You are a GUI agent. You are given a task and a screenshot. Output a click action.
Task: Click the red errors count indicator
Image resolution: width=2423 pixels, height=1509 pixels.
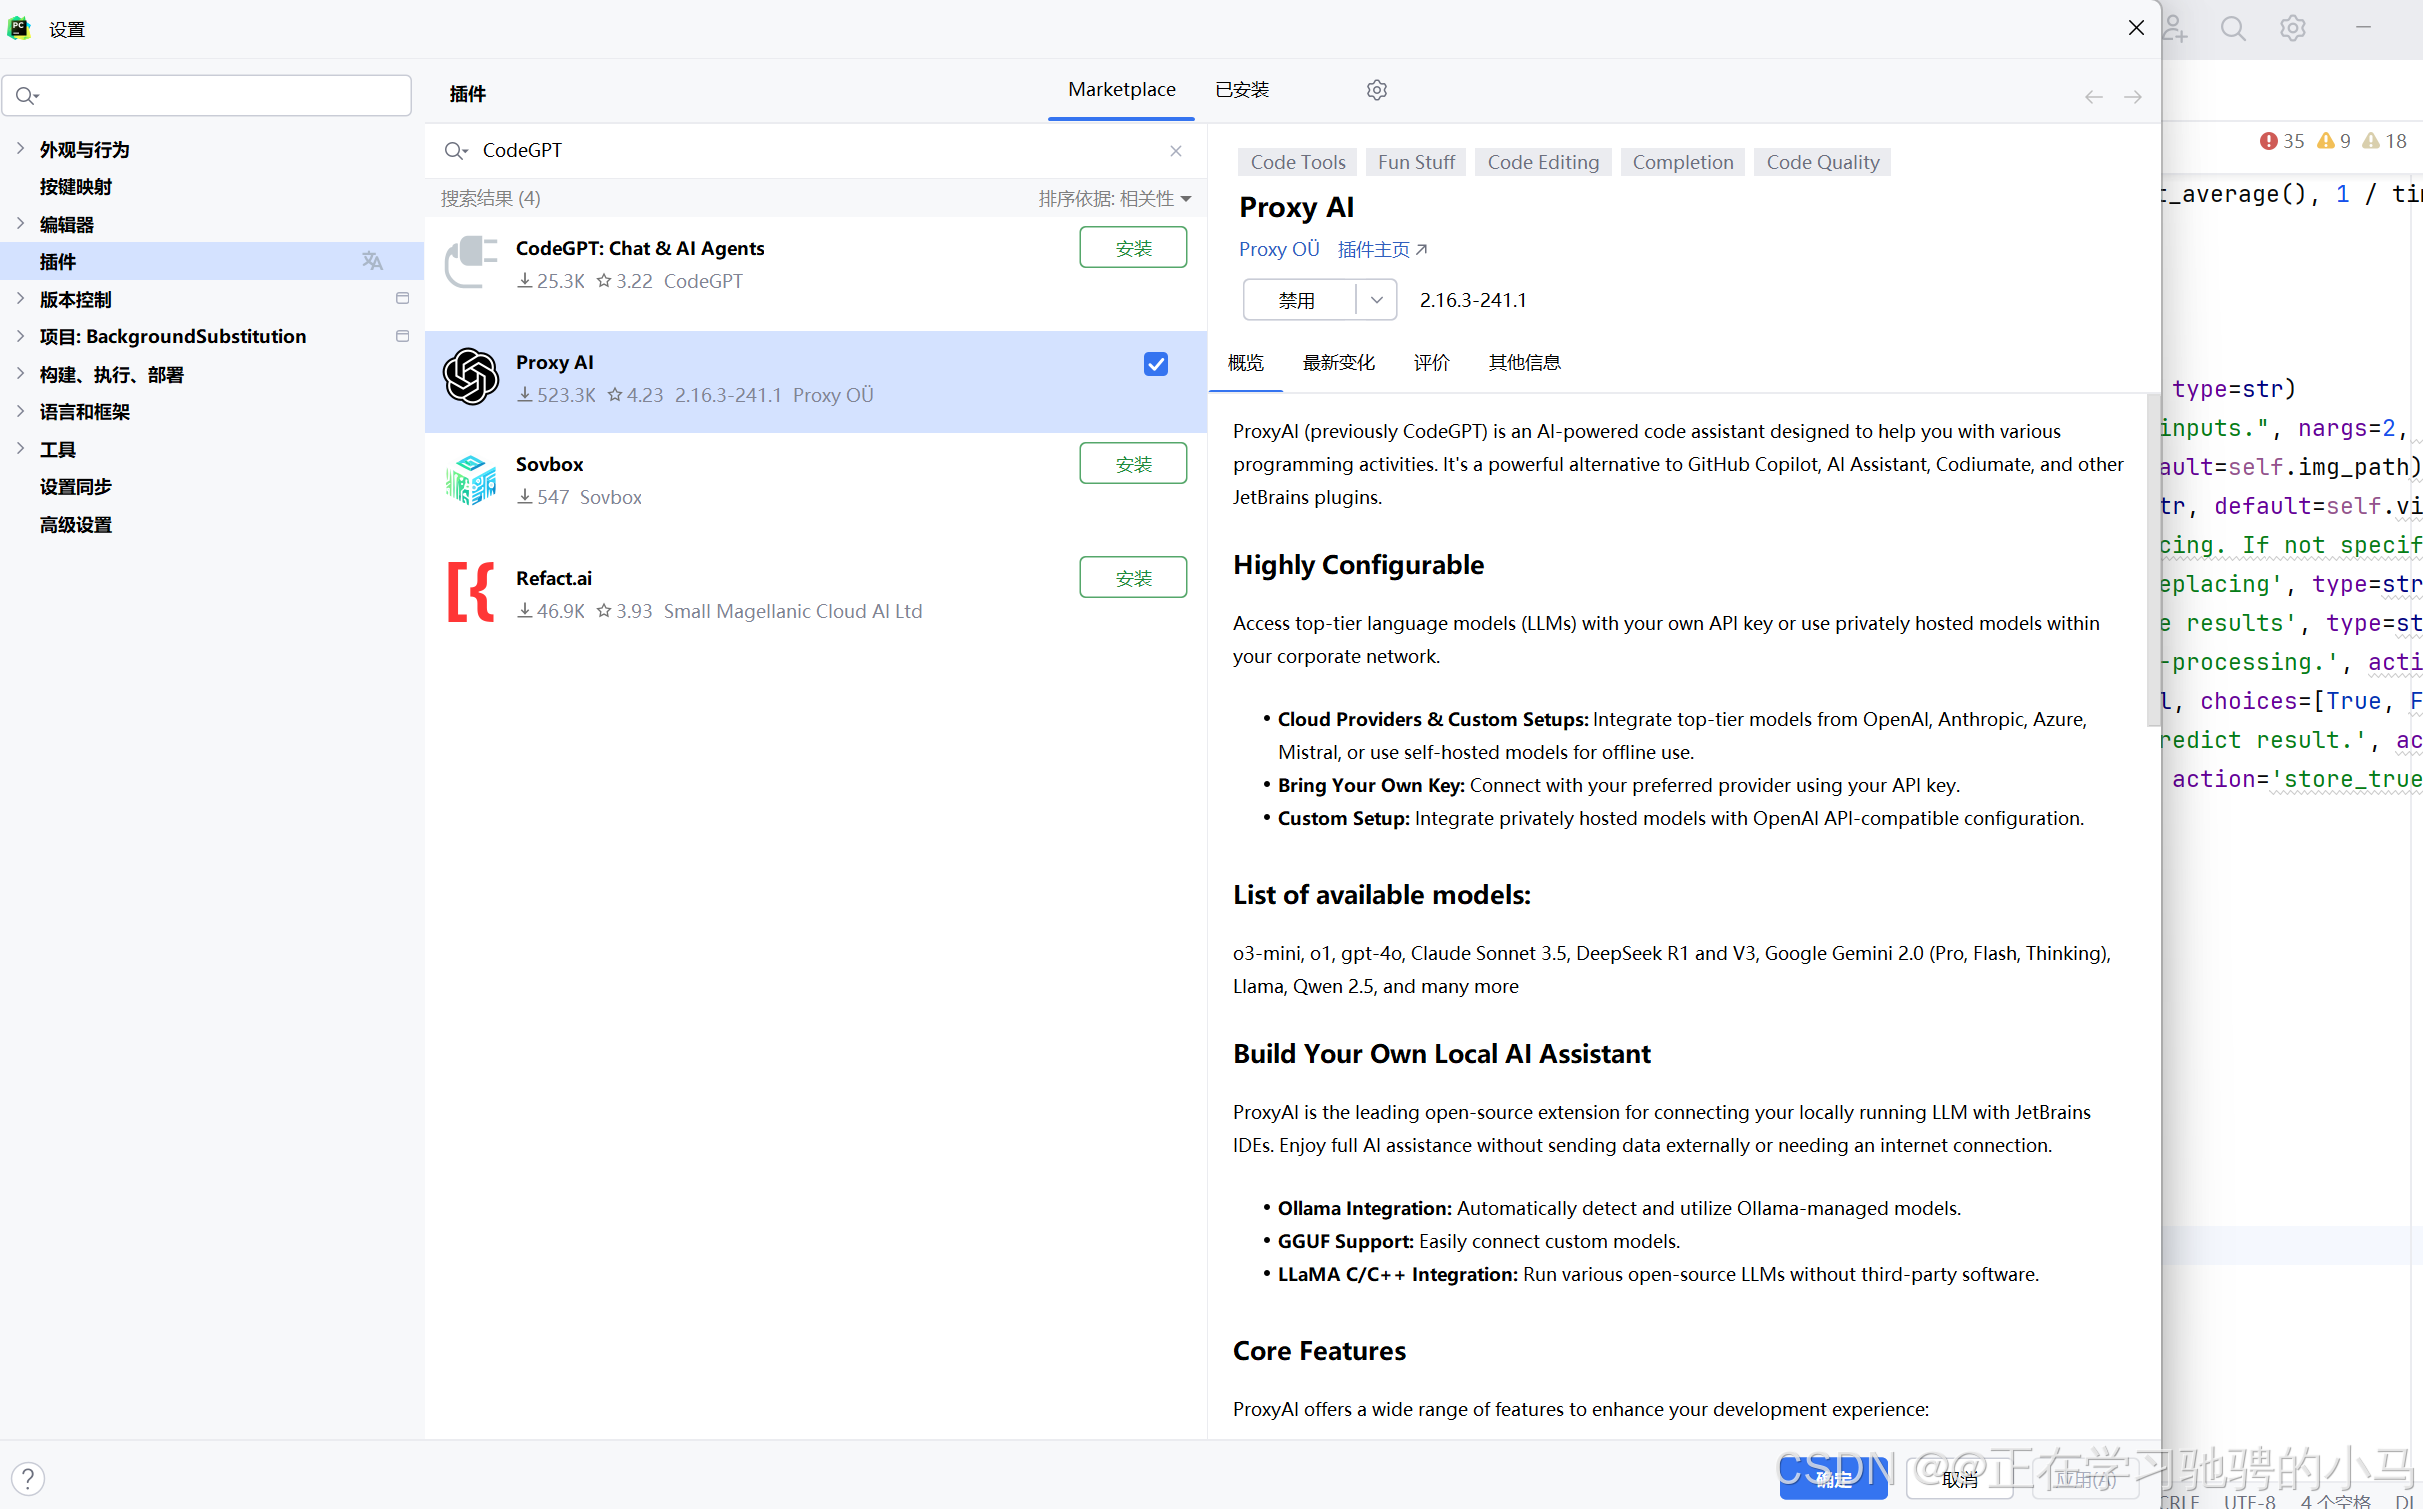pyautogui.click(x=2281, y=142)
